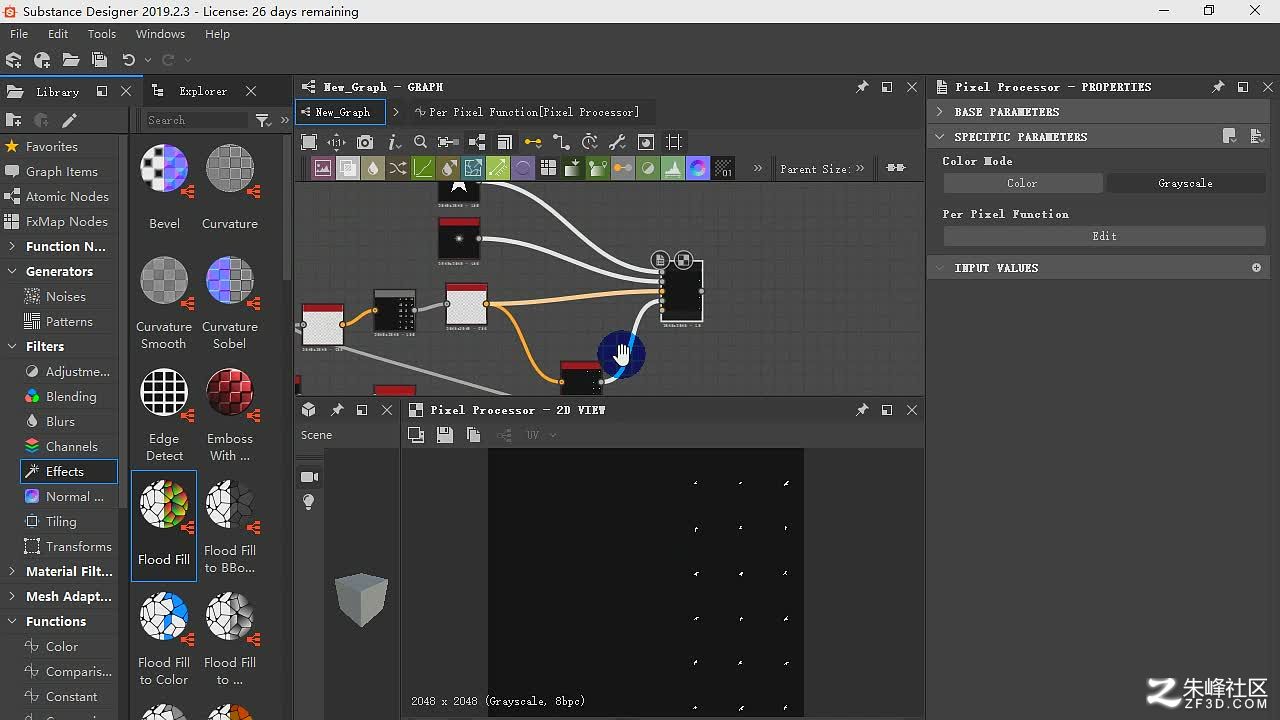1280x720 pixels.
Task: Open the Edit menu
Action: (x=58, y=34)
